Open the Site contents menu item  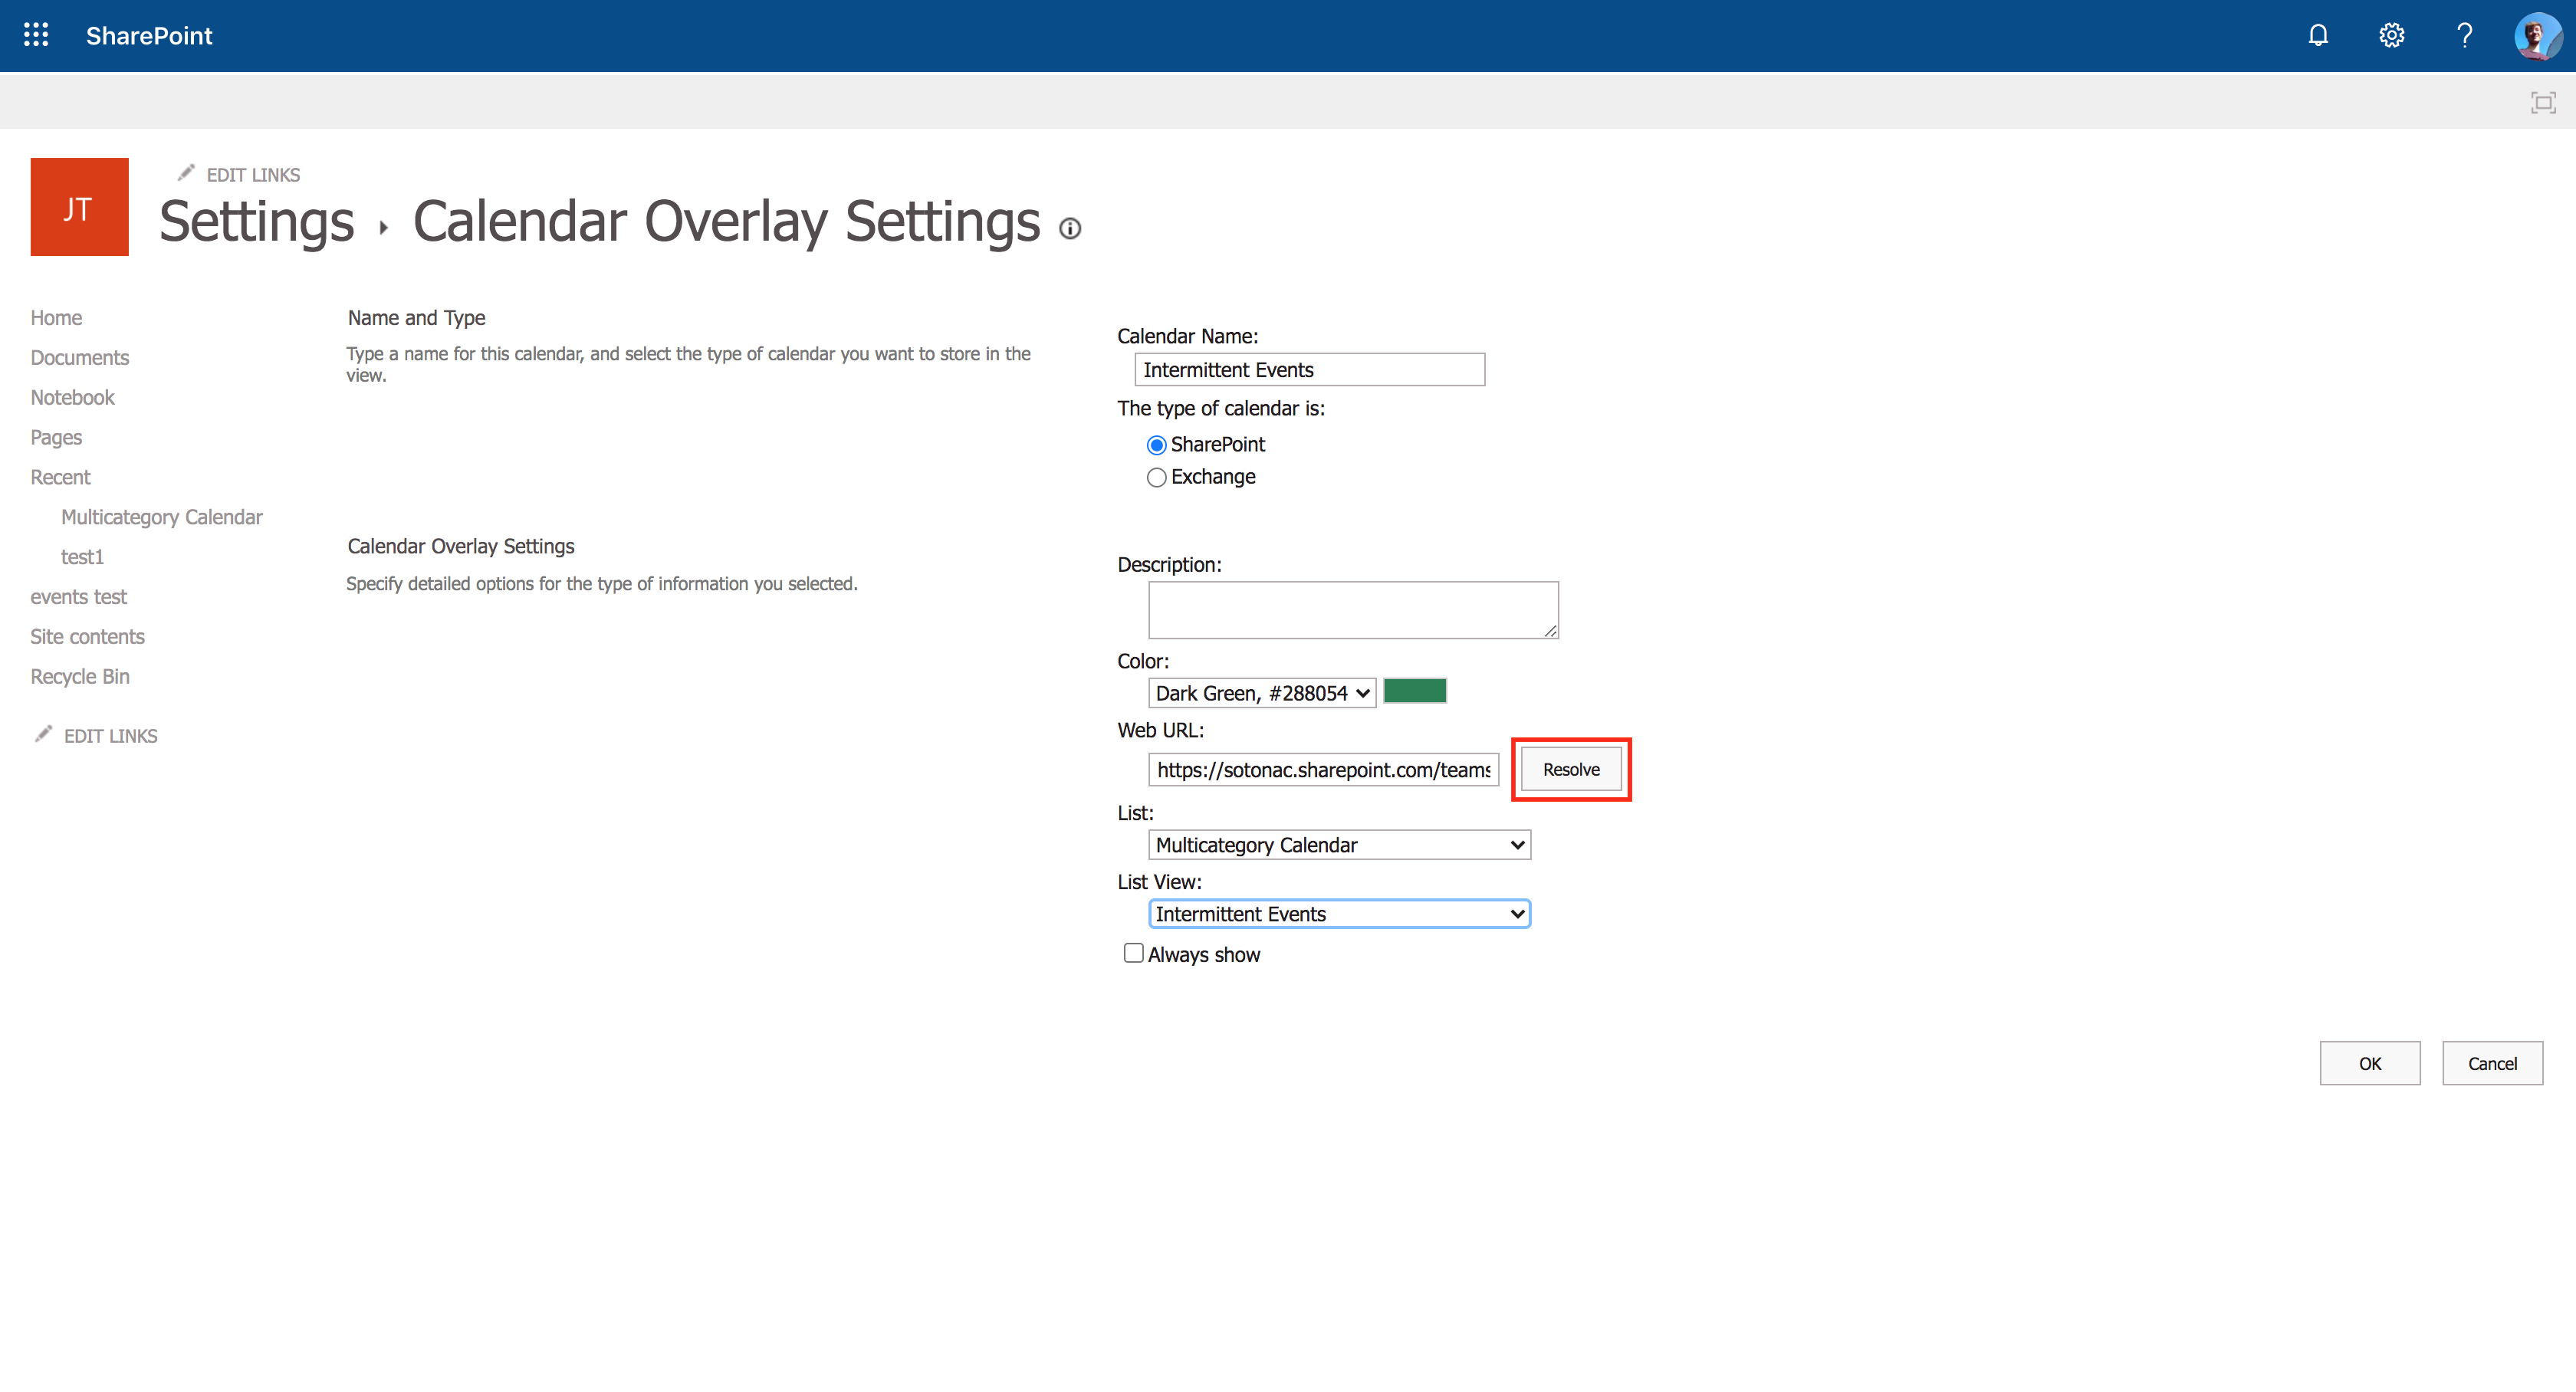[x=87, y=636]
